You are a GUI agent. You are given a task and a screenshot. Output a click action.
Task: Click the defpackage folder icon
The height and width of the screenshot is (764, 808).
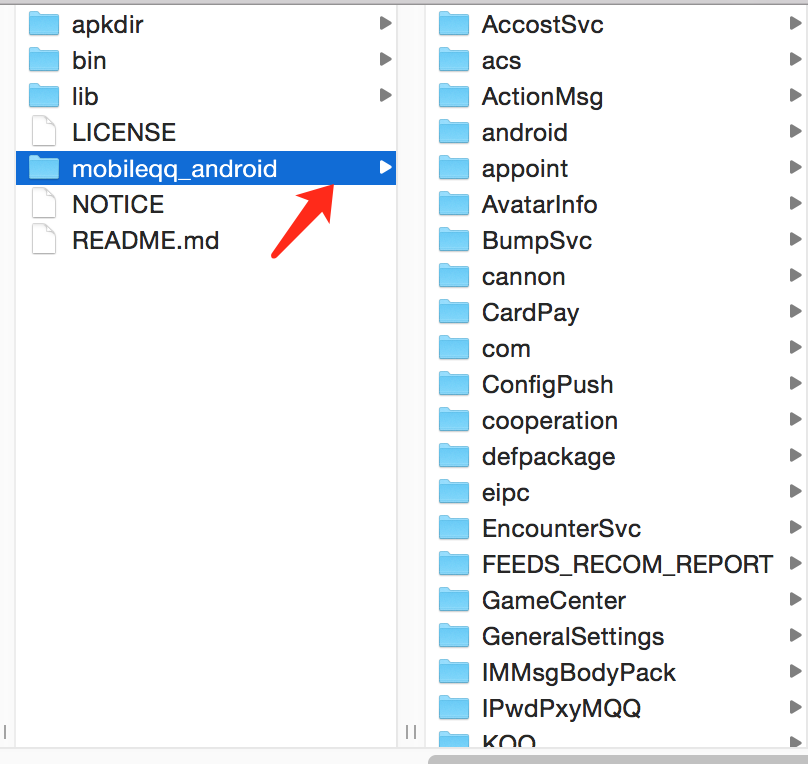[454, 456]
